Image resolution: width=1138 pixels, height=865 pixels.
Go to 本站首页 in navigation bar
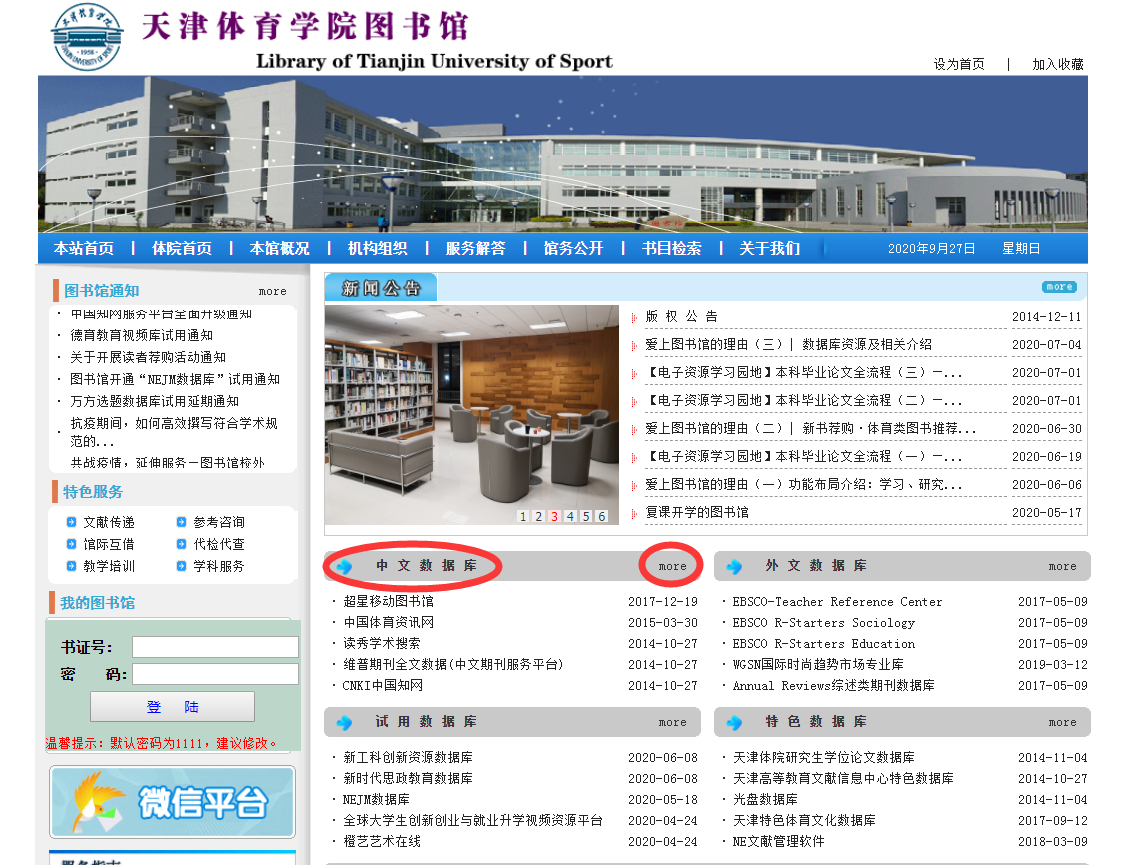[83, 248]
